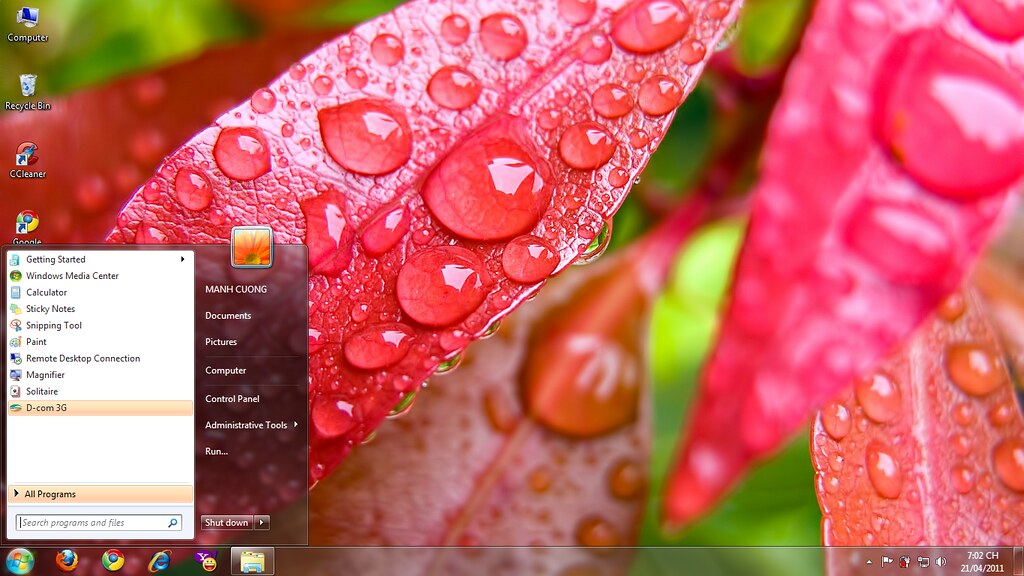The height and width of the screenshot is (576, 1024).
Task: Click the volume speaker tray icon
Action: pyautogui.click(x=940, y=562)
